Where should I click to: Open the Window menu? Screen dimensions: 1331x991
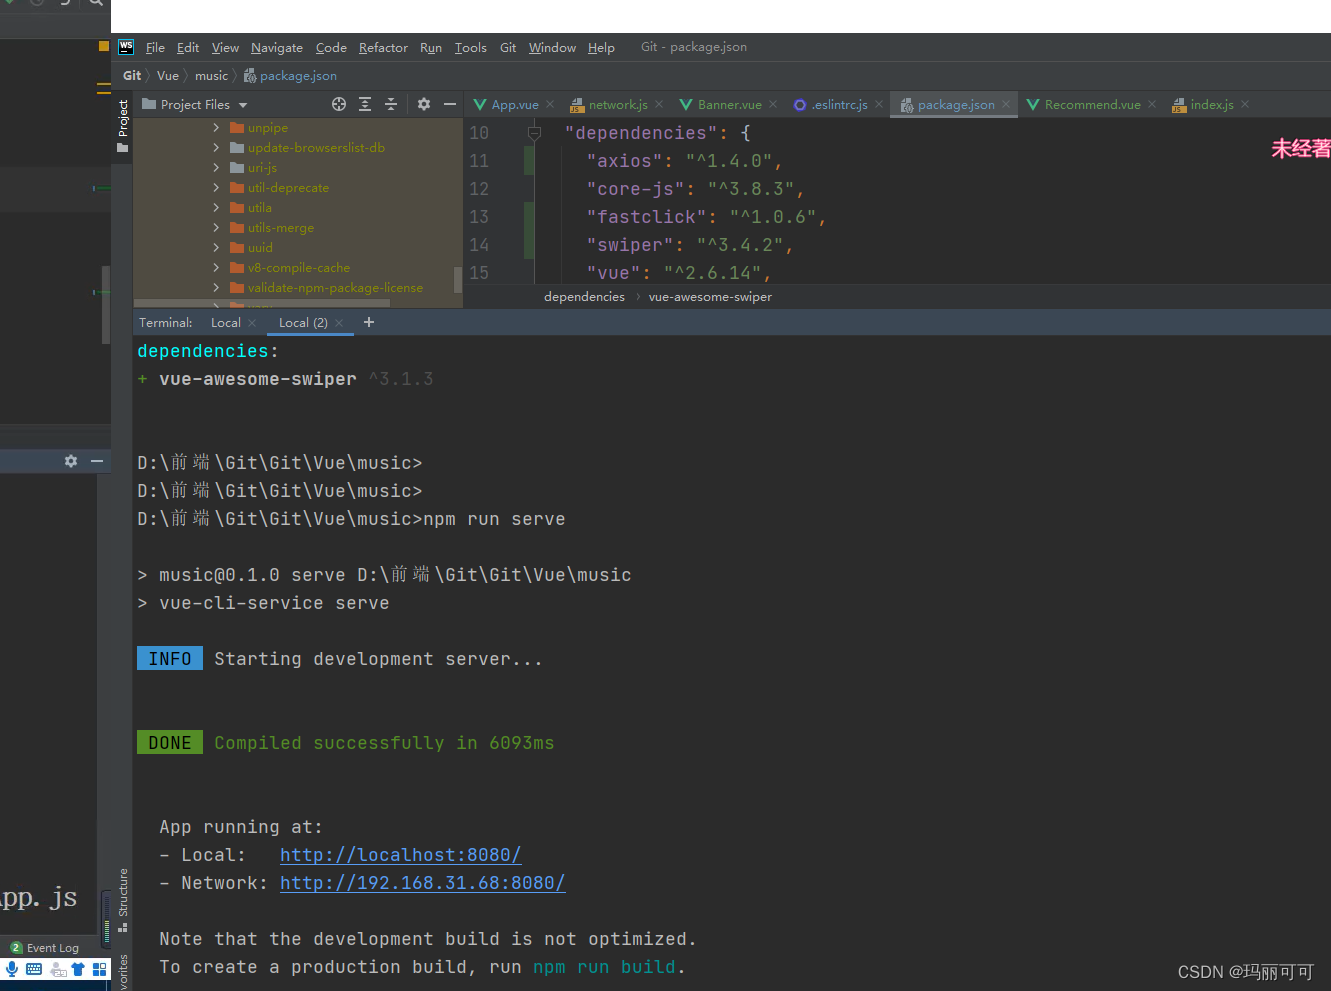(x=552, y=47)
